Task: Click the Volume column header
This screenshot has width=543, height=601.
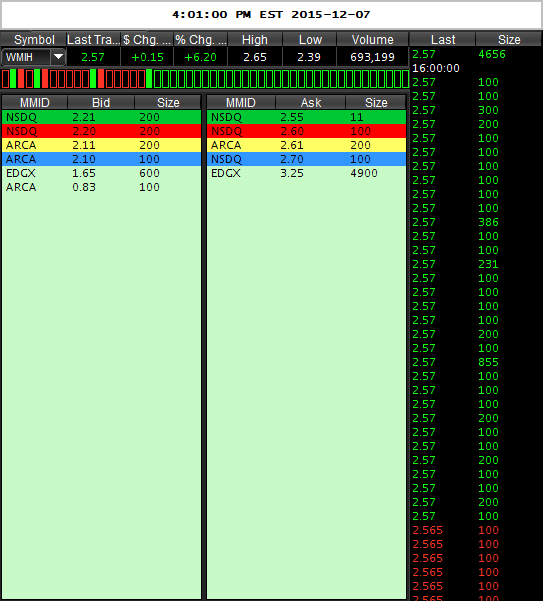Action: coord(372,39)
